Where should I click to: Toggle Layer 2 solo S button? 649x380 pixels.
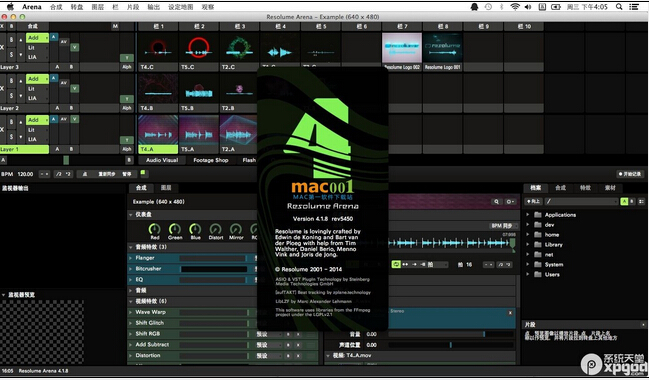11,95
